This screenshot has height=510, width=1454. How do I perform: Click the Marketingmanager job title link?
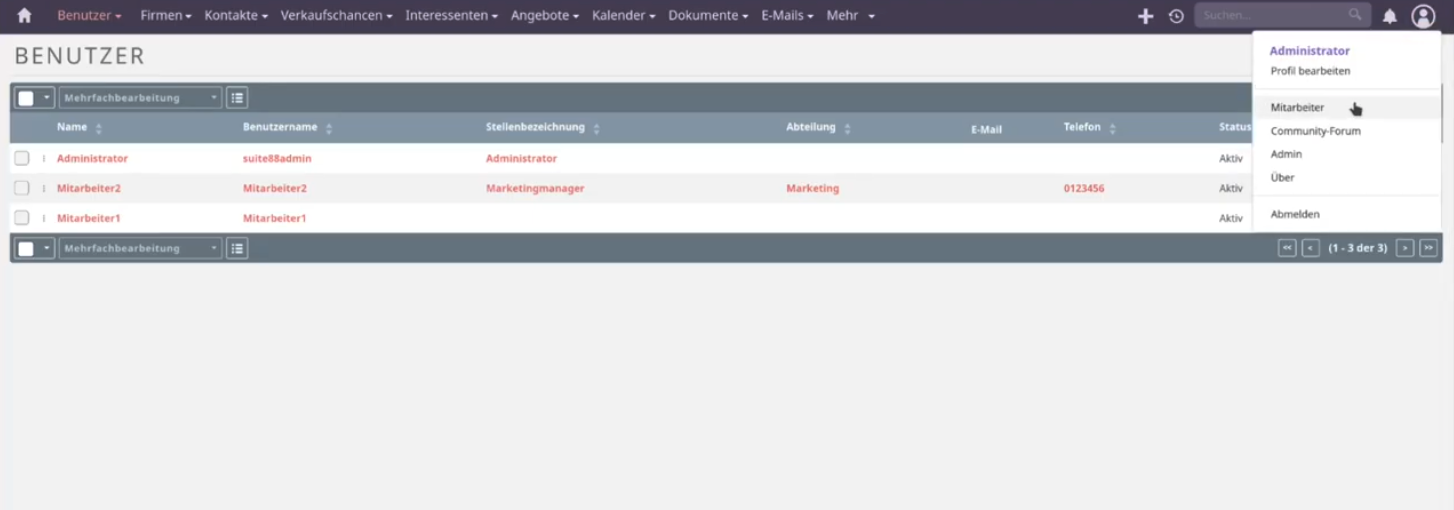click(535, 188)
